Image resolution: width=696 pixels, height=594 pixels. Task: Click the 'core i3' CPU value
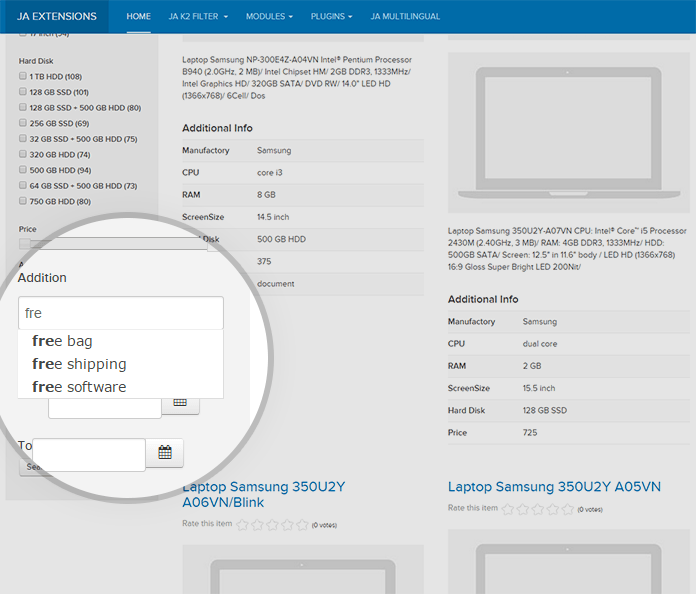269,173
